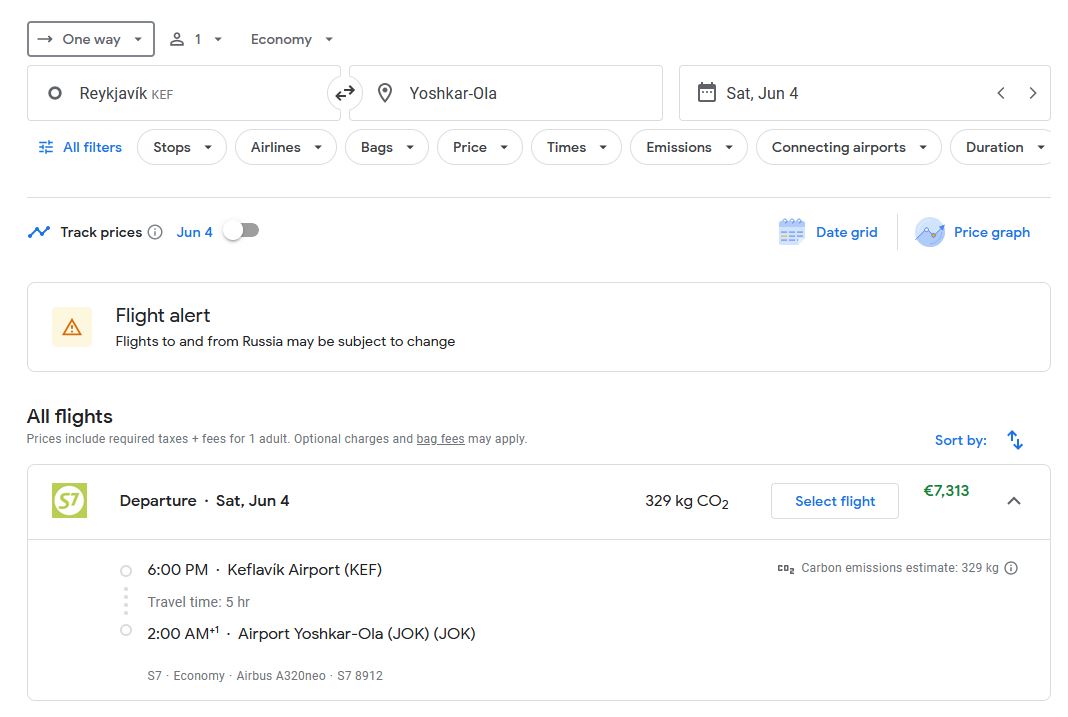Click the Flight alert warning triangle icon
This screenshot has height=717, width=1068.
coord(72,328)
